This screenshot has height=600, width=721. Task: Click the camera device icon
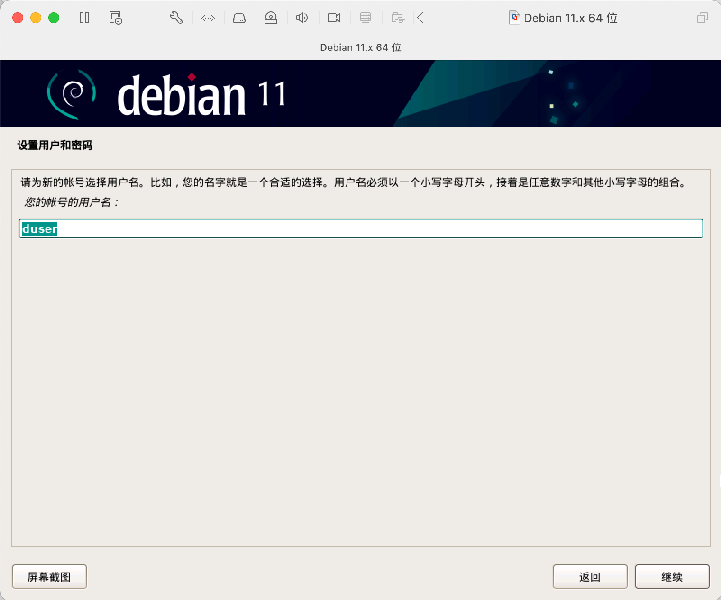pyautogui.click(x=334, y=18)
